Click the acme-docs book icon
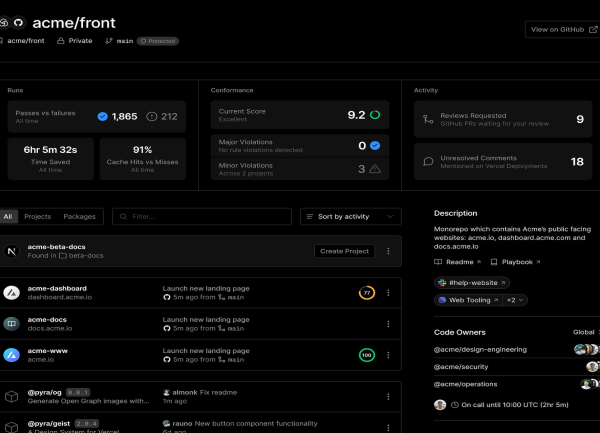The image size is (600, 433). click(12, 324)
